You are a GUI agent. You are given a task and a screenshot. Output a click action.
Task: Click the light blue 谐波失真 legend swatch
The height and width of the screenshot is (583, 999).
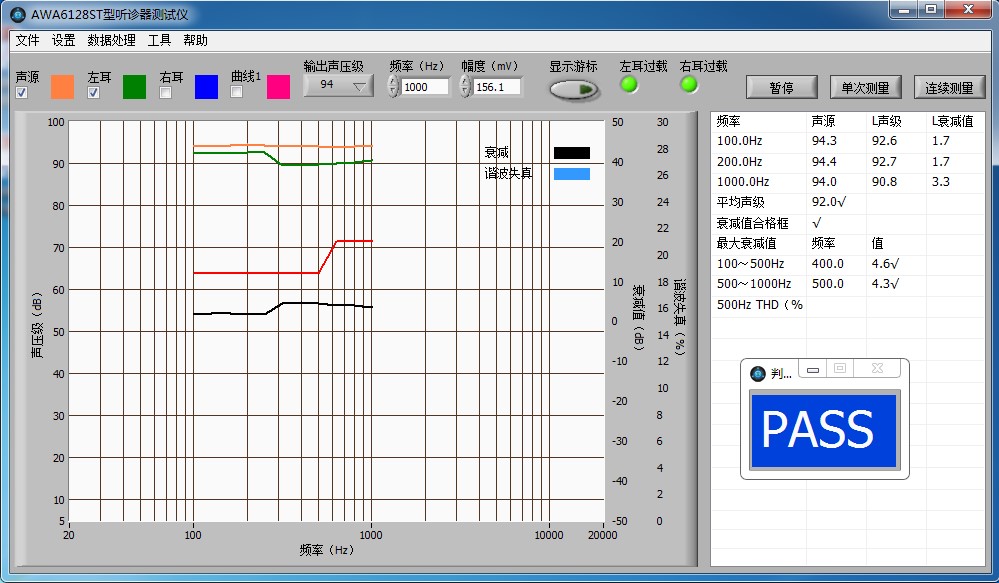(571, 174)
